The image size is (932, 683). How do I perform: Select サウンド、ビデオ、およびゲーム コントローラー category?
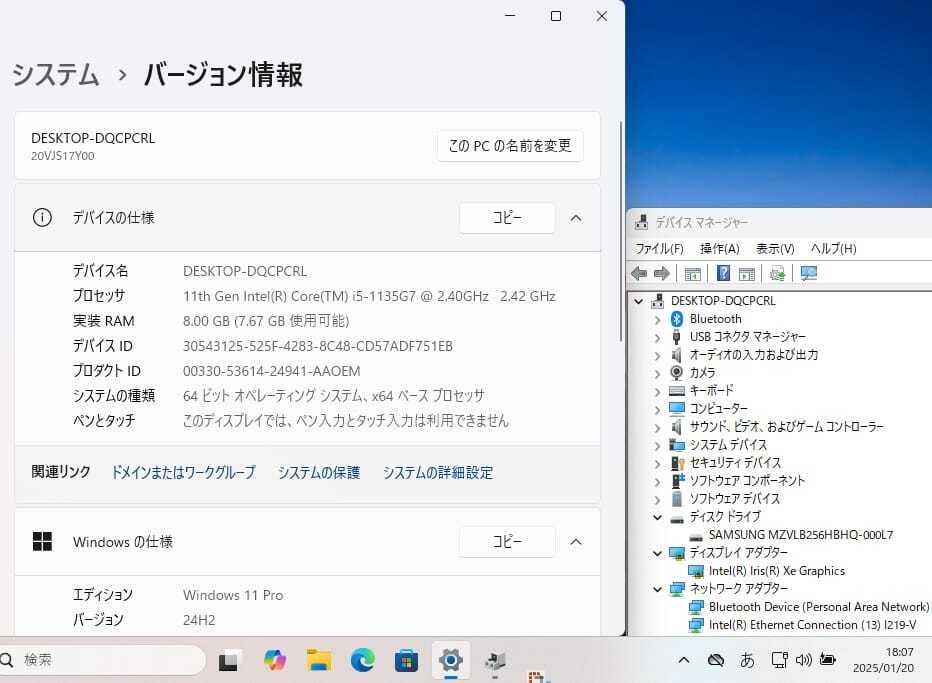pos(786,427)
